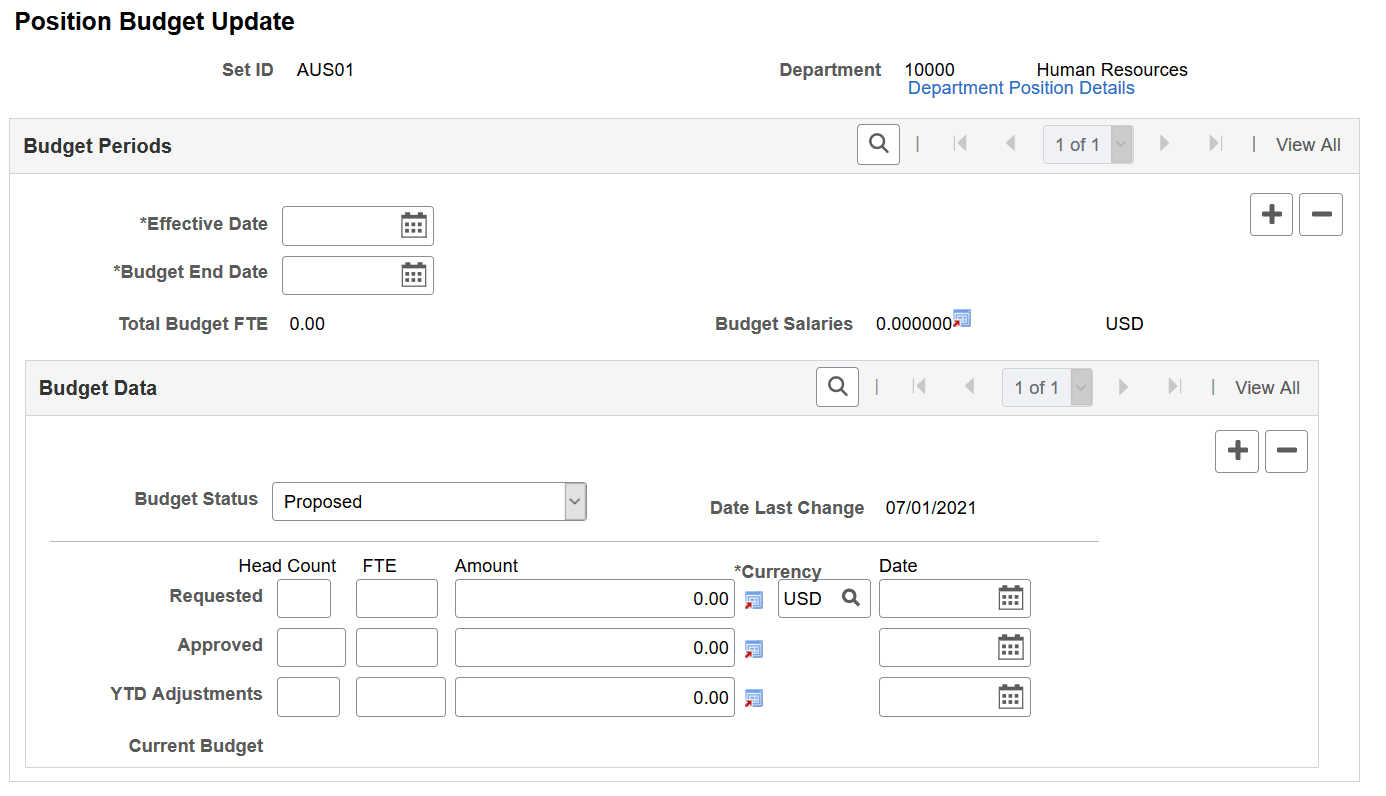Add a new Budget Periods row with plus button
Viewport: 1386px width, 796px height.
click(x=1271, y=214)
